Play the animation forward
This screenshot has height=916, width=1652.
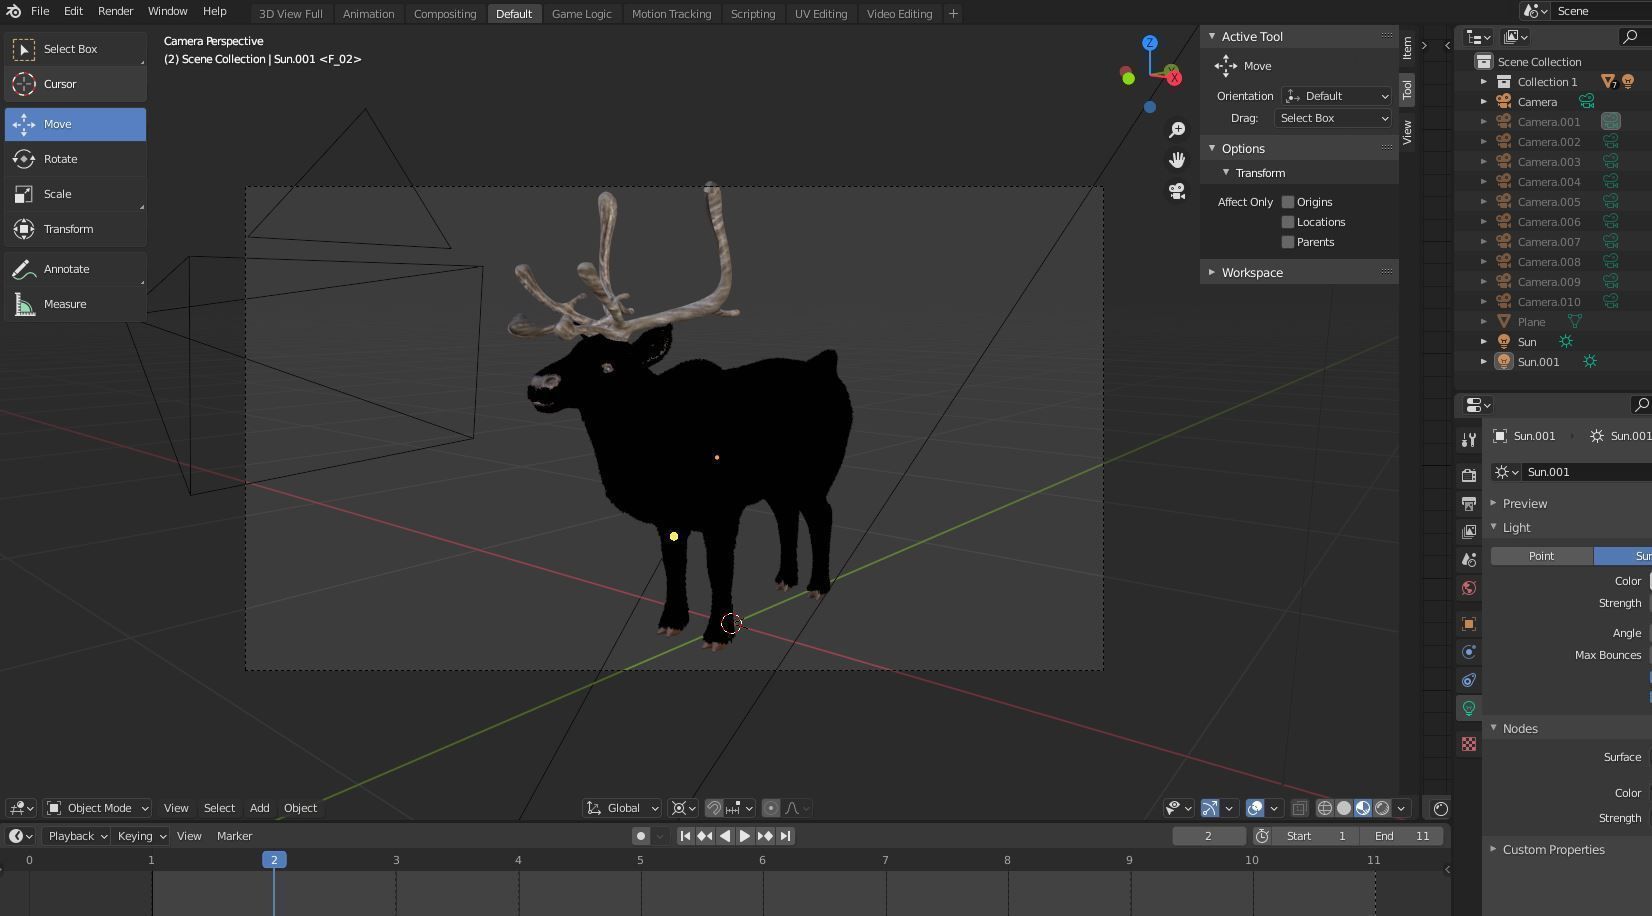coord(745,836)
